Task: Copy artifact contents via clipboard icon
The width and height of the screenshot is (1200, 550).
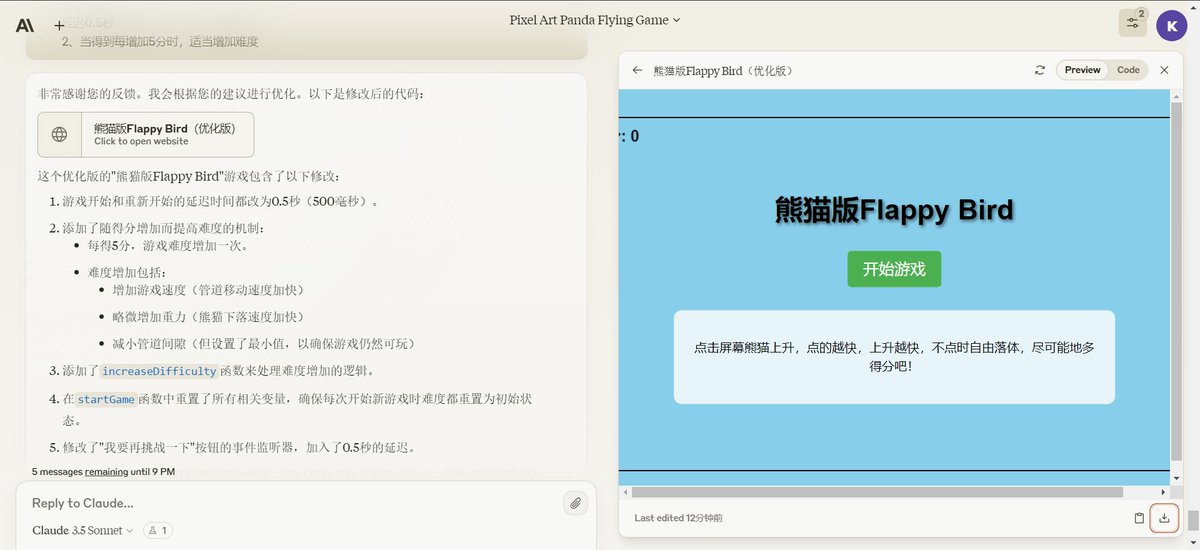Action: tap(1139, 518)
